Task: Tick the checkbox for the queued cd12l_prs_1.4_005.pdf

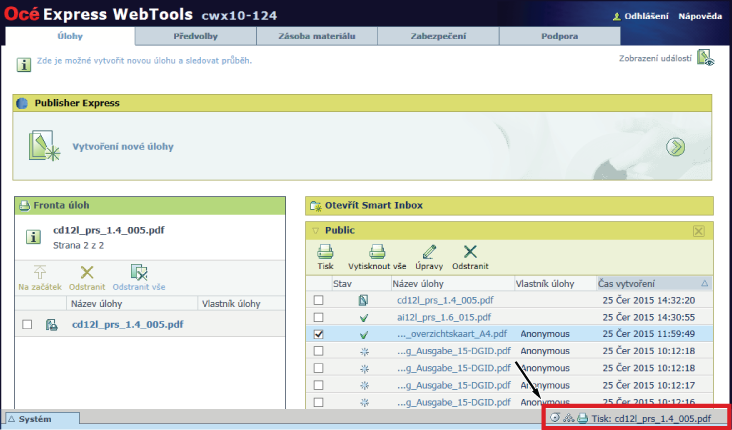Action: click(x=28, y=324)
